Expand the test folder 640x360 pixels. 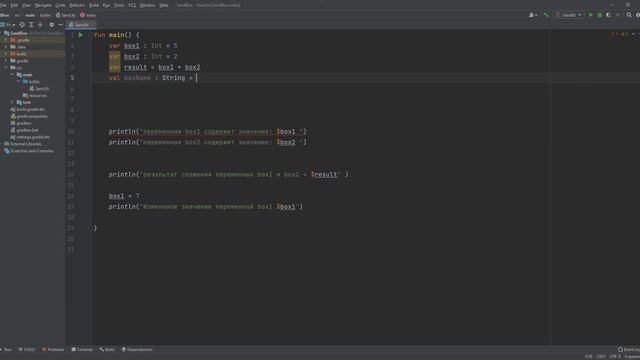[x=12, y=102]
